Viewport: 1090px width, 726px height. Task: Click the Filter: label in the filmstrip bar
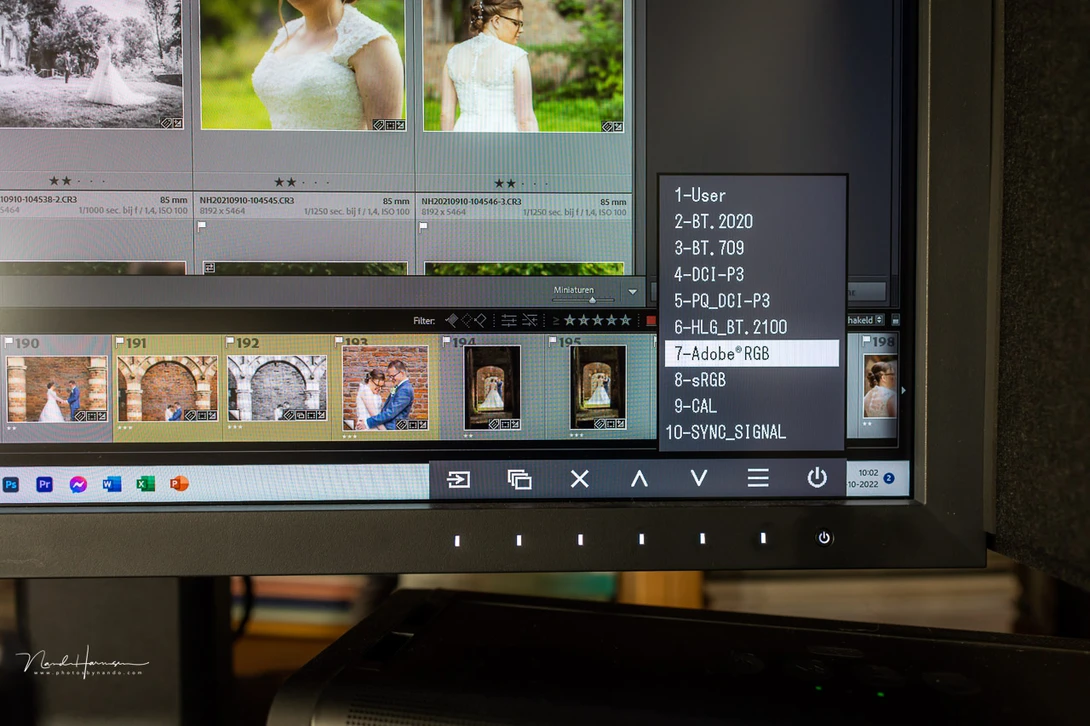[424, 321]
